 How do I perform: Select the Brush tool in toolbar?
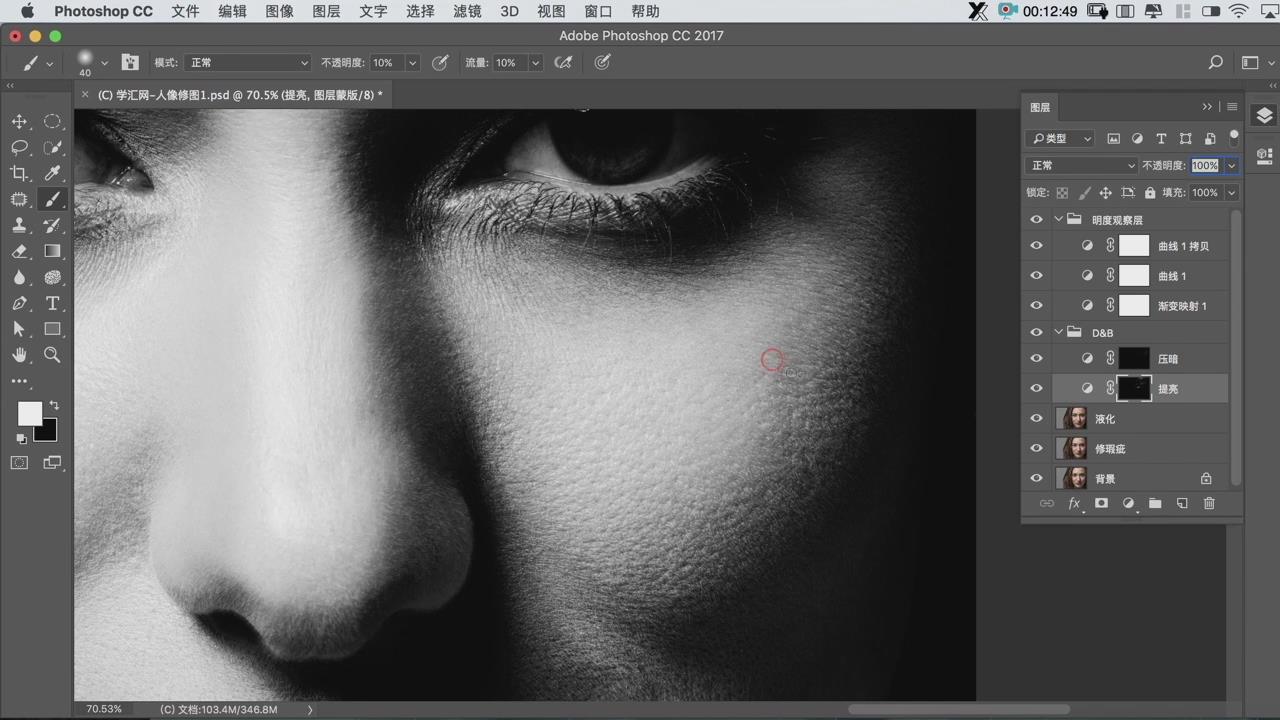(x=53, y=199)
